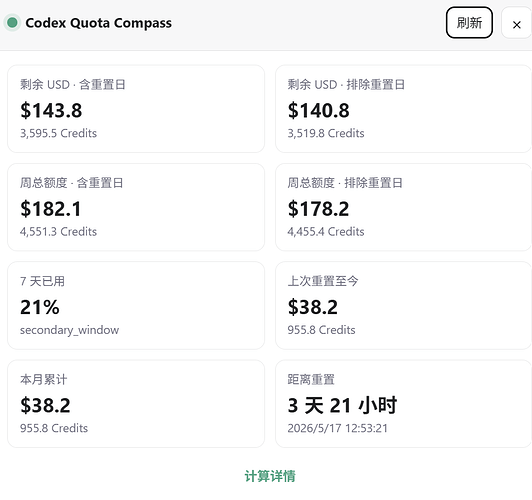Open the 周总额度 · 排除重置日 card

[x=403, y=207]
